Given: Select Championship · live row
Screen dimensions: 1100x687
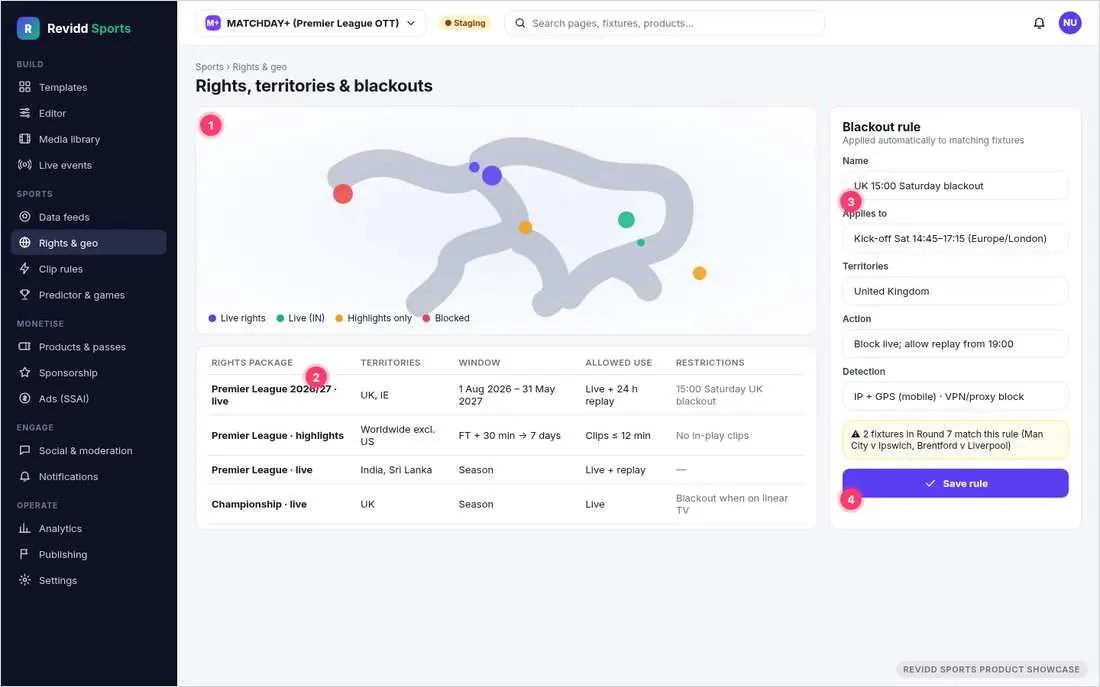Looking at the screenshot, I should click(x=507, y=504).
